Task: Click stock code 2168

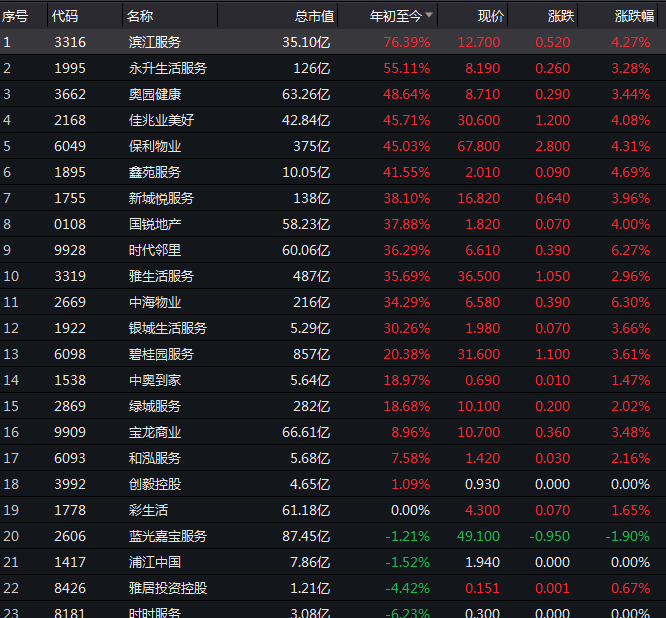Action: pos(70,120)
